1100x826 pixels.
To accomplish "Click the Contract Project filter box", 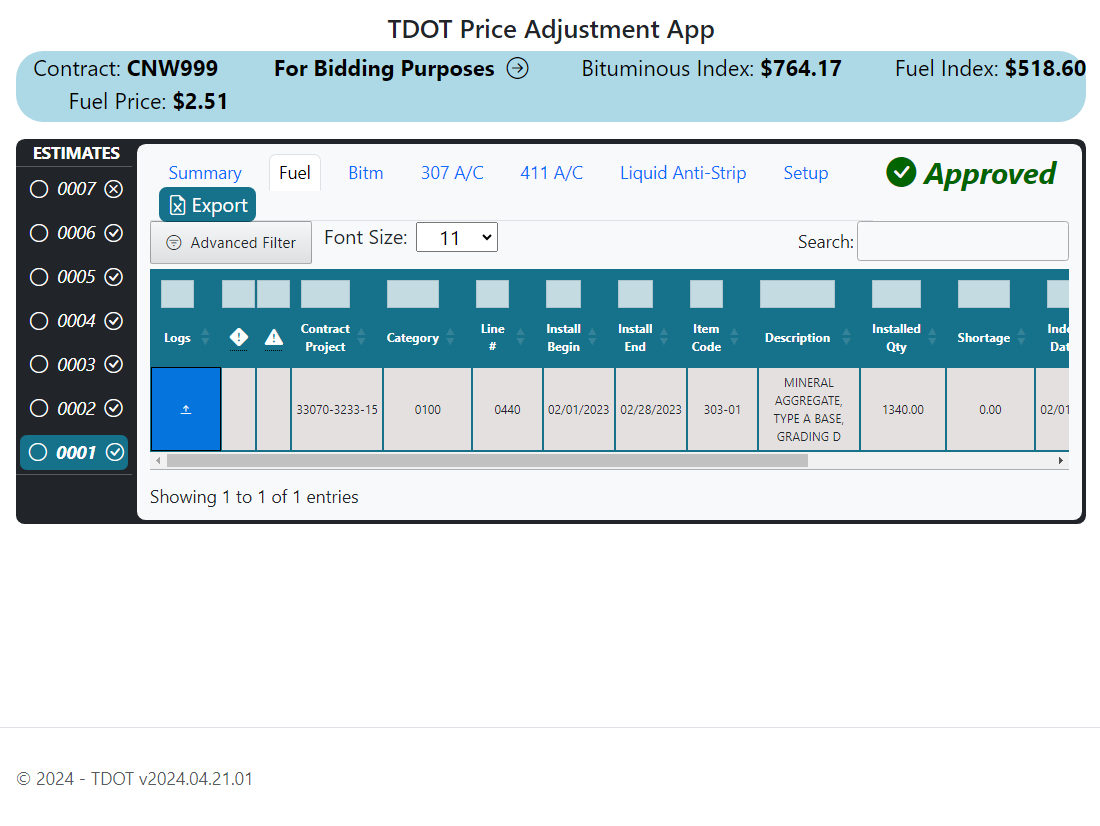I will 326,294.
